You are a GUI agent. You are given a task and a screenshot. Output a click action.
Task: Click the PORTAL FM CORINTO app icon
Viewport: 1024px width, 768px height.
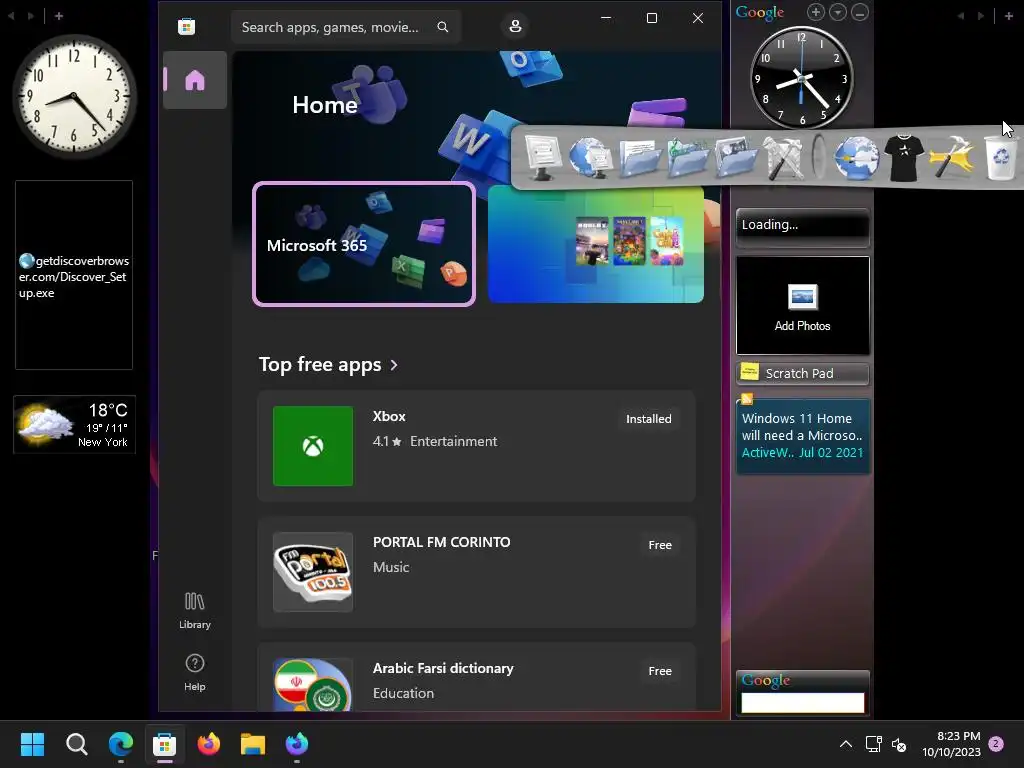[313, 572]
